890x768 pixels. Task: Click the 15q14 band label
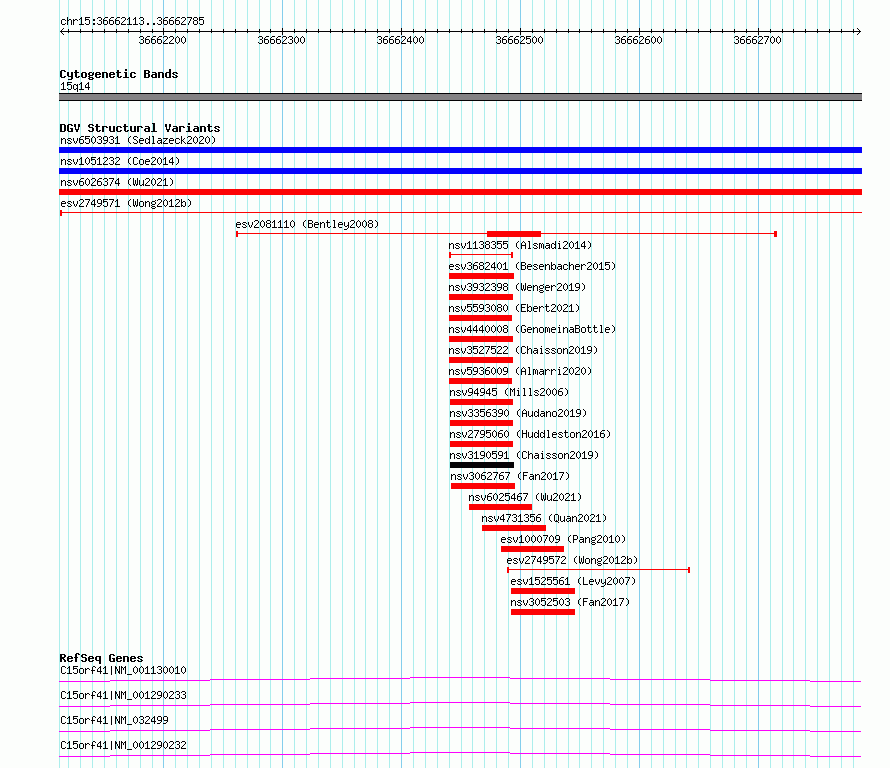tap(75, 86)
